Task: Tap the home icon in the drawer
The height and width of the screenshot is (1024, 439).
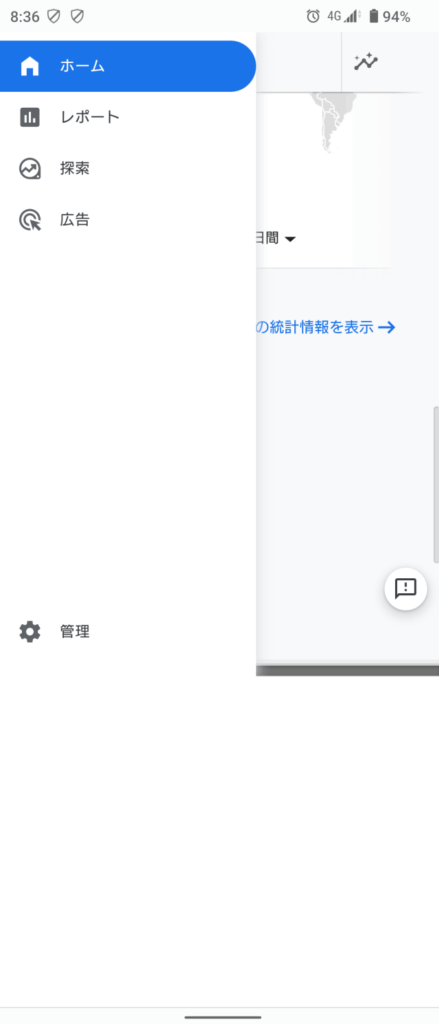Action: (x=30, y=66)
